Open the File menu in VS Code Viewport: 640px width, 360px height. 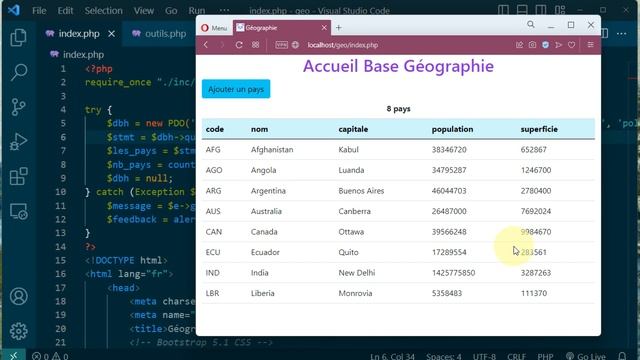point(39,11)
